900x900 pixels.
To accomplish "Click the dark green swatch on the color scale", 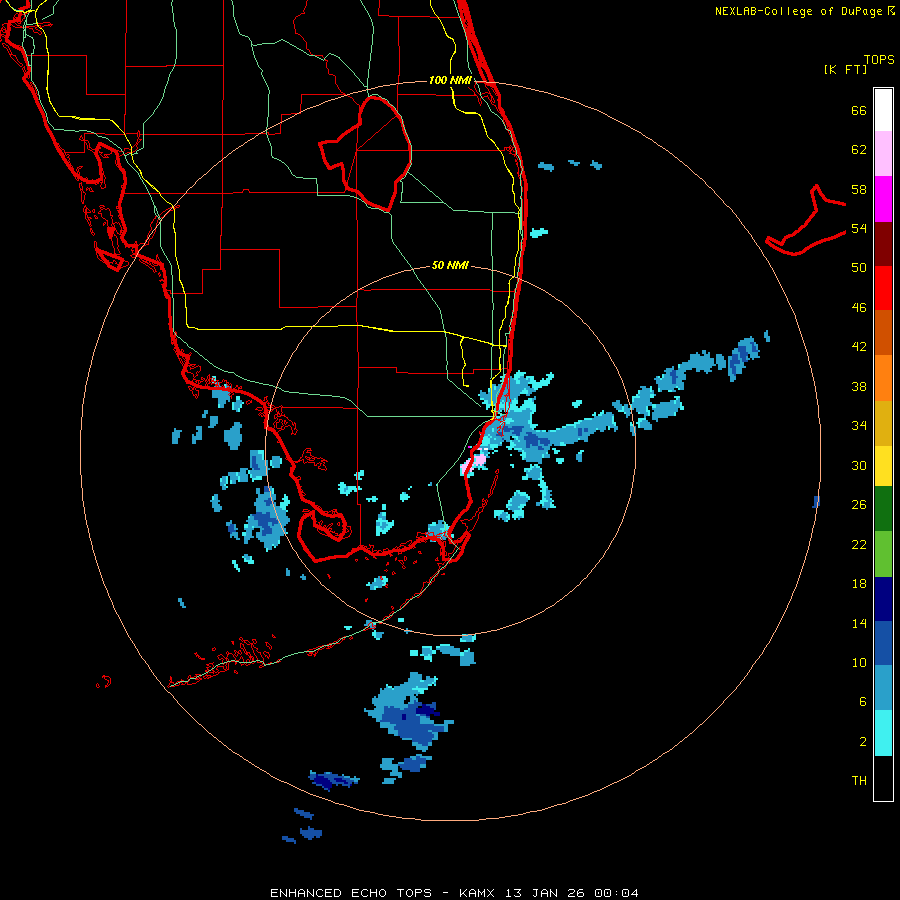I will (883, 509).
